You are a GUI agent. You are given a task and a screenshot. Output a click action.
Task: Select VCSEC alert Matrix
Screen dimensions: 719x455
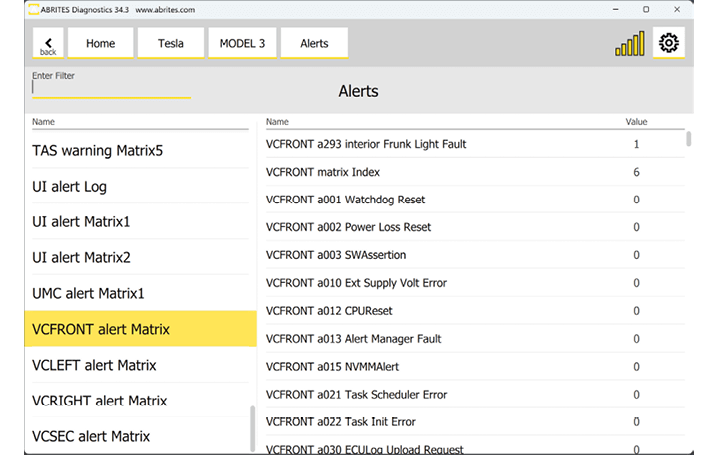[x=91, y=436]
